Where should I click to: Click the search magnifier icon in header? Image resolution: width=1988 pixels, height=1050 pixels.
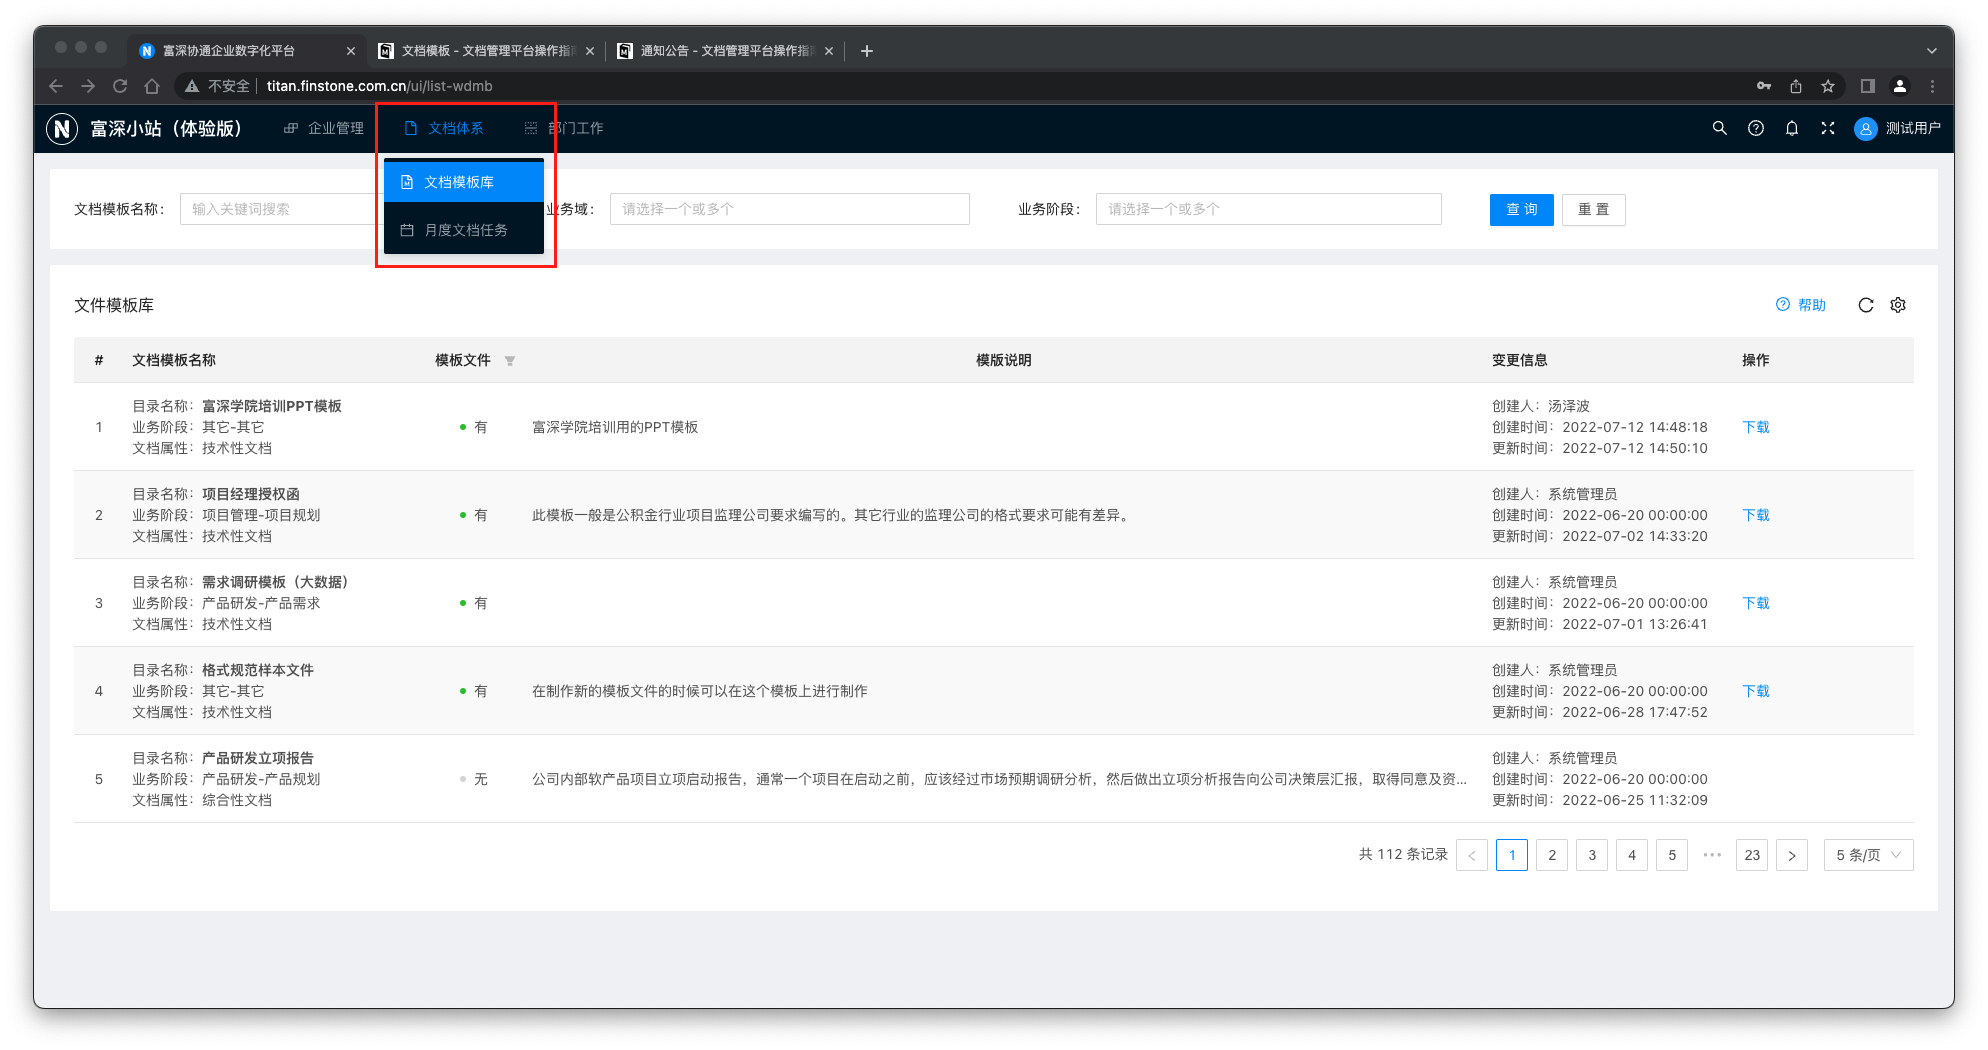click(x=1719, y=128)
